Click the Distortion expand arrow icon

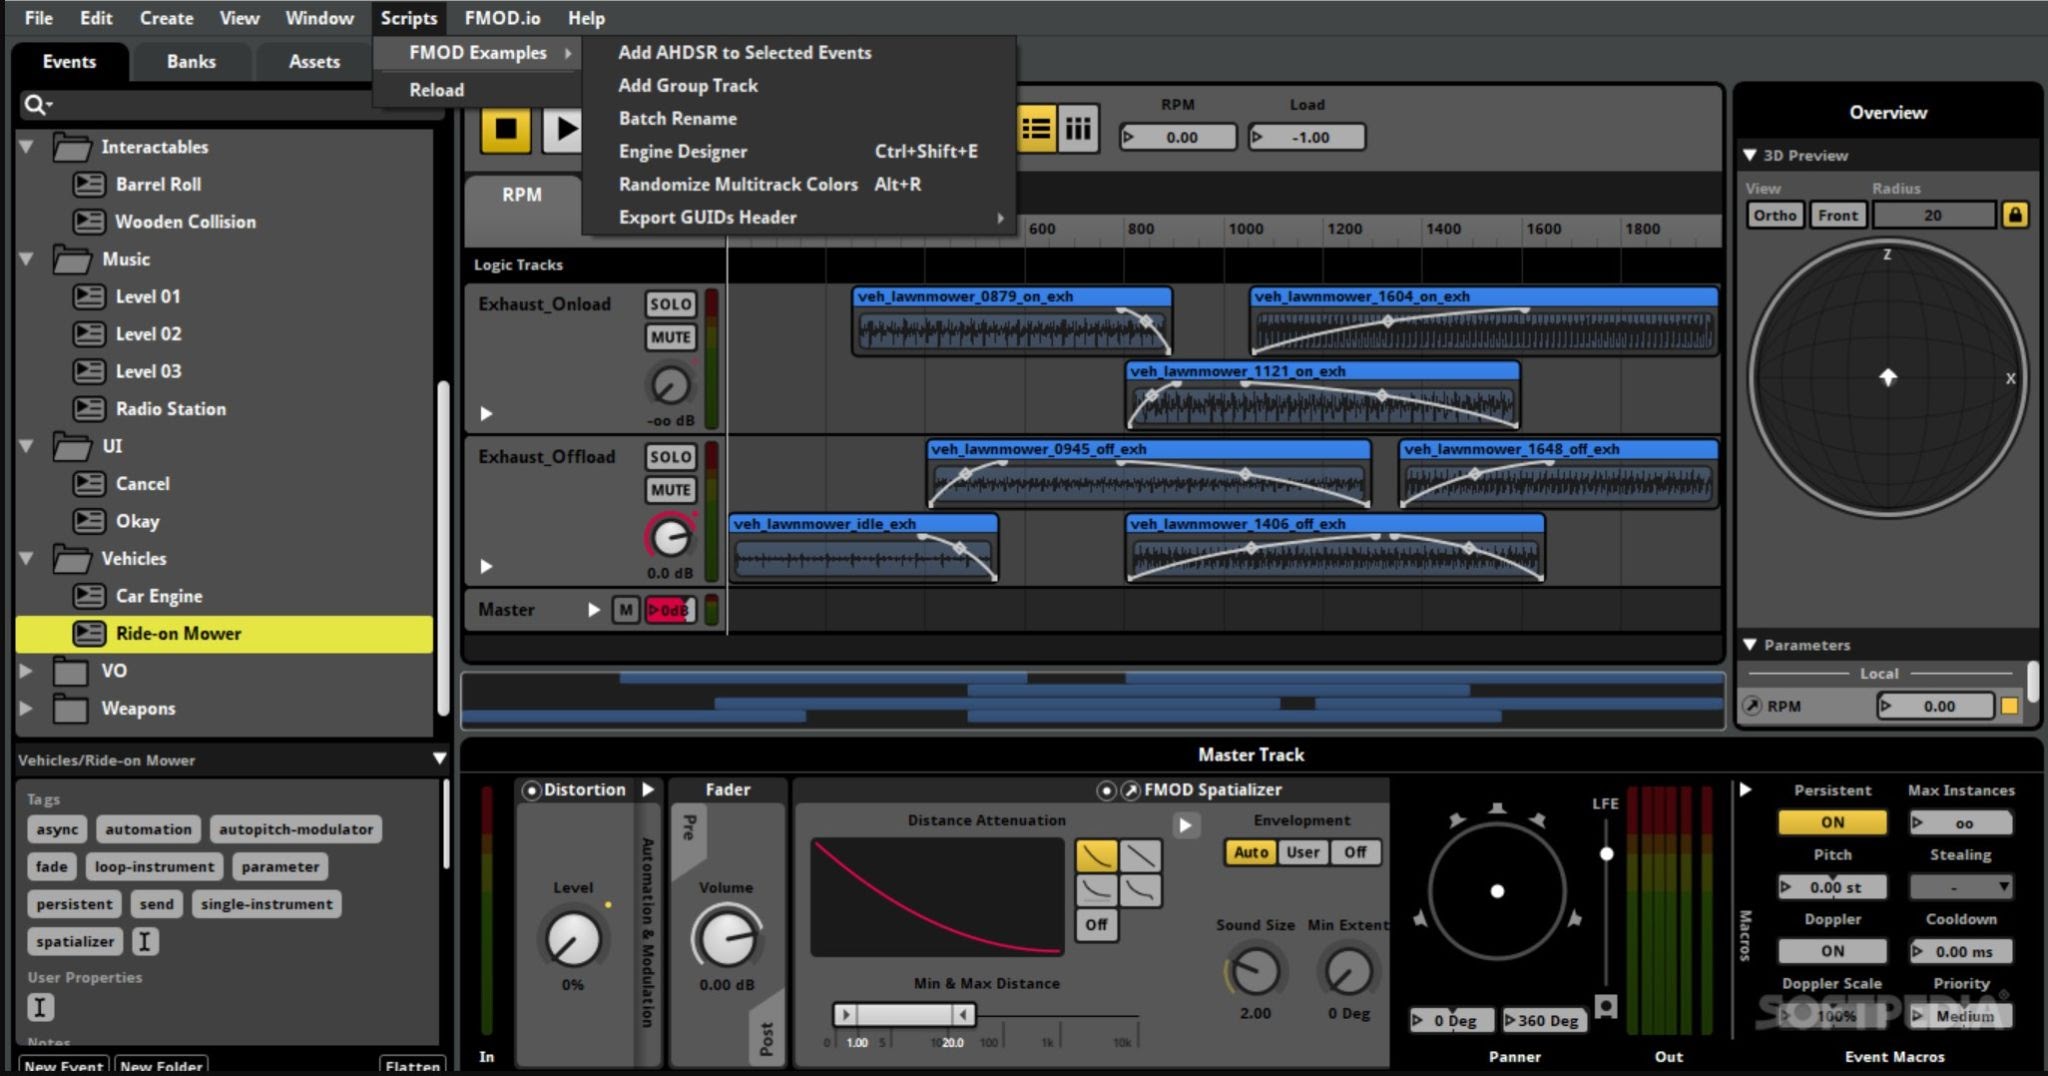tap(648, 790)
